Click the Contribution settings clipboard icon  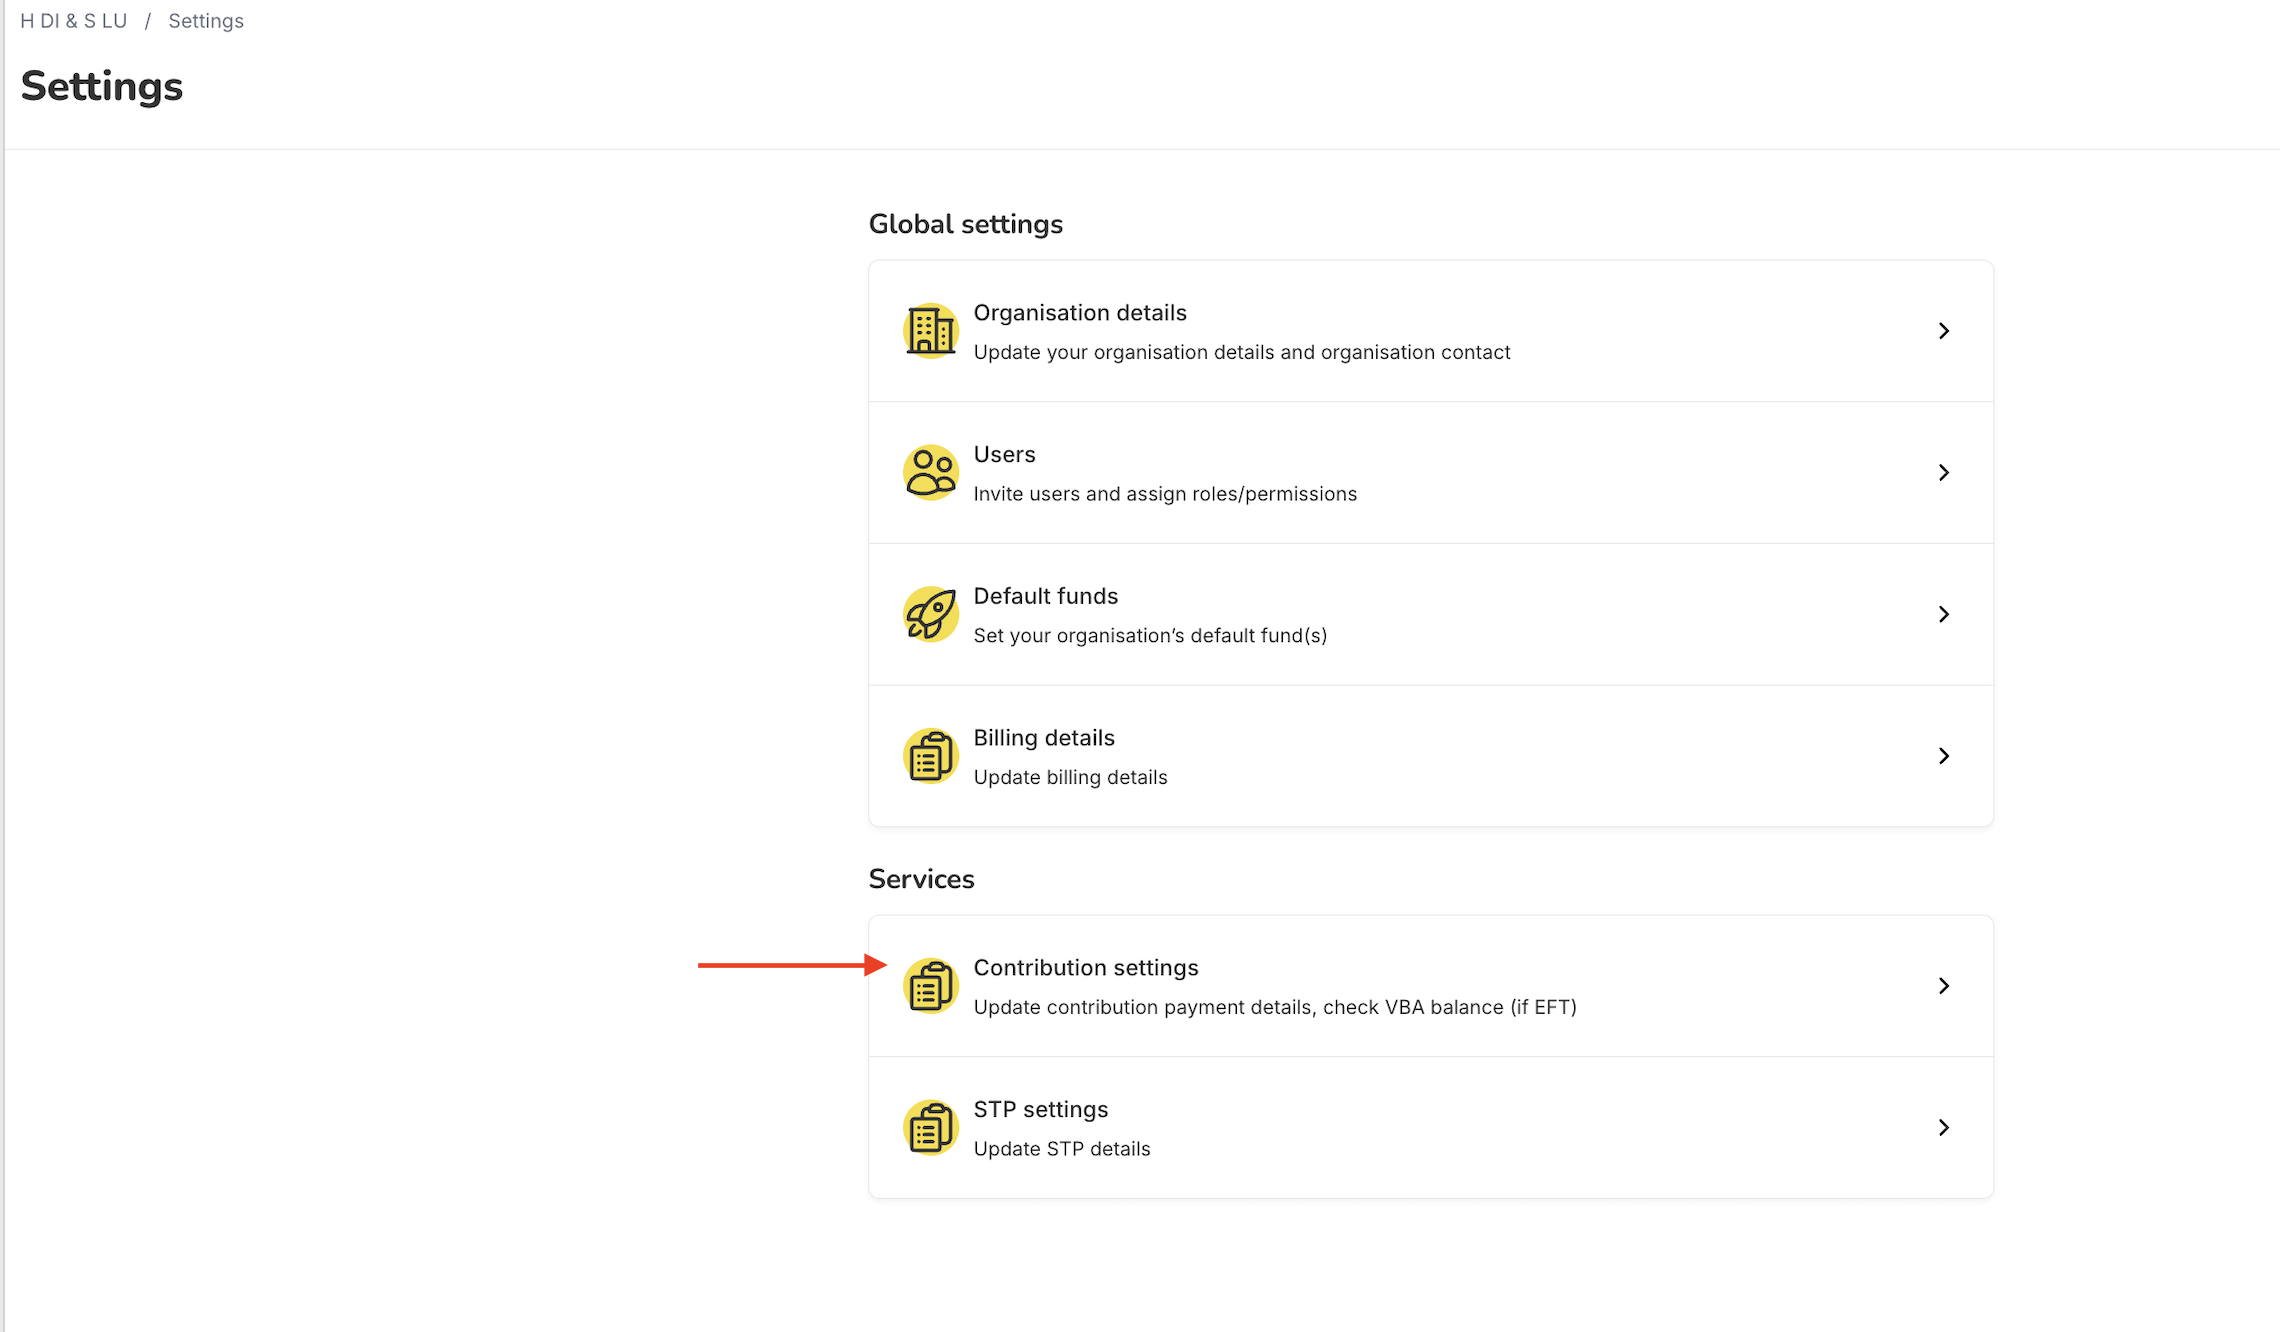point(931,986)
